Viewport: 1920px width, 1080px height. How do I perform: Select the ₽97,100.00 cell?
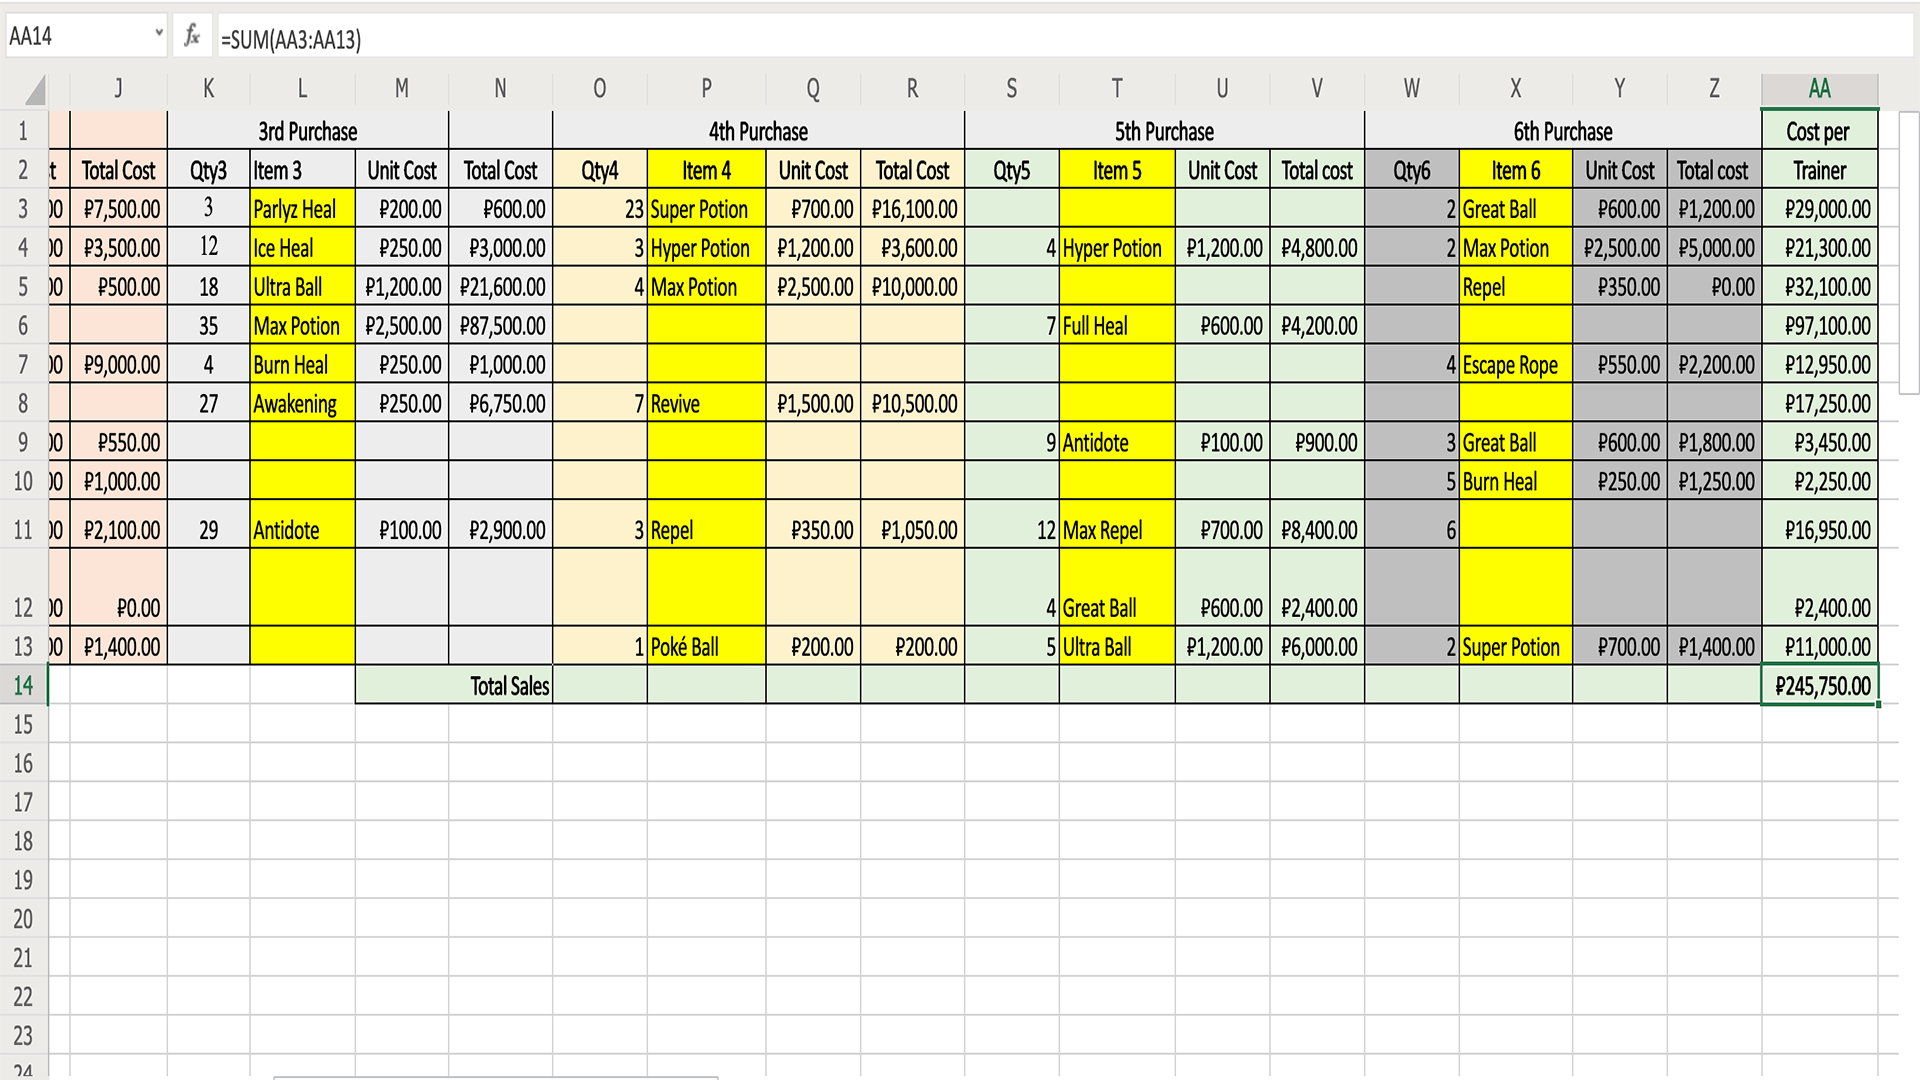click(x=1819, y=326)
